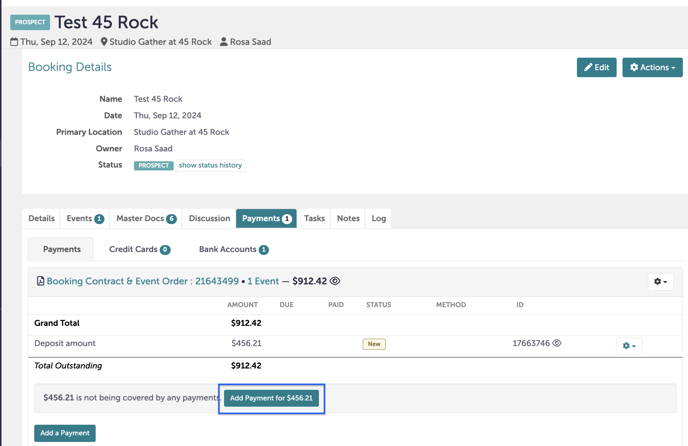The width and height of the screenshot is (688, 446).
Task: Click the Add a Payment button
Action: click(x=65, y=433)
